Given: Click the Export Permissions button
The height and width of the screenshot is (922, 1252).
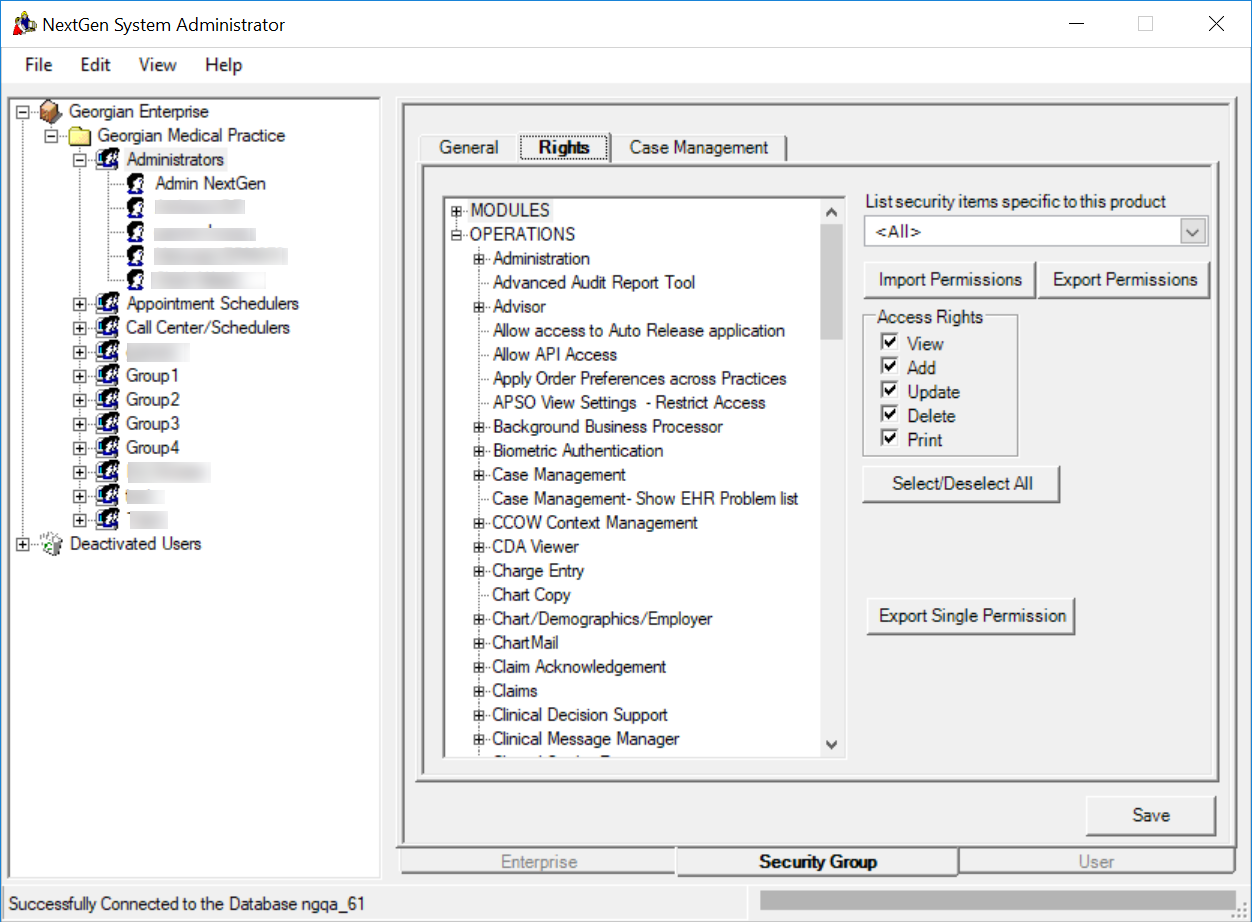Looking at the screenshot, I should click(x=1125, y=280).
